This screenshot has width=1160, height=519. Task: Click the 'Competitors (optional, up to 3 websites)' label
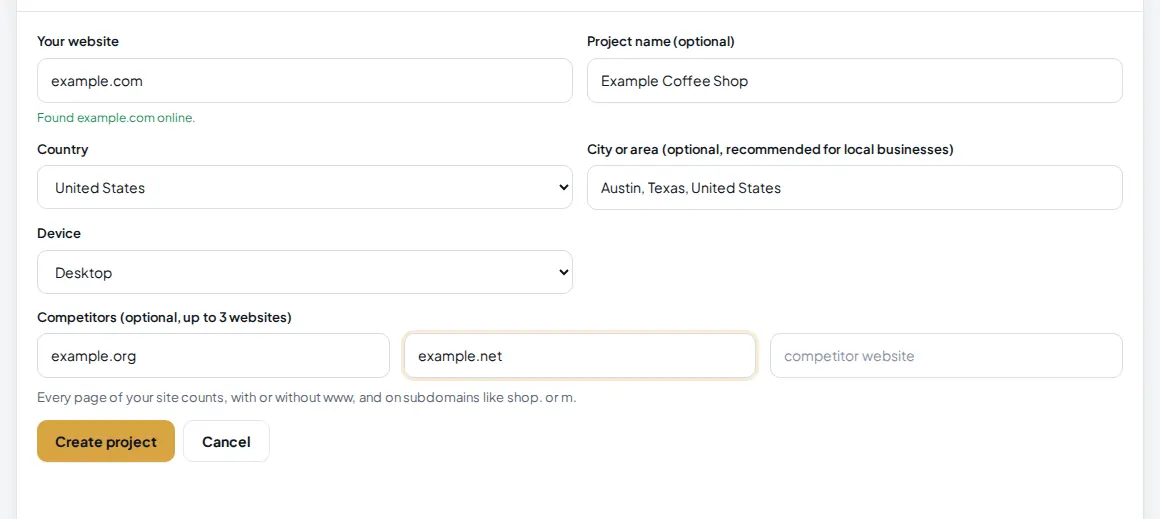164,318
